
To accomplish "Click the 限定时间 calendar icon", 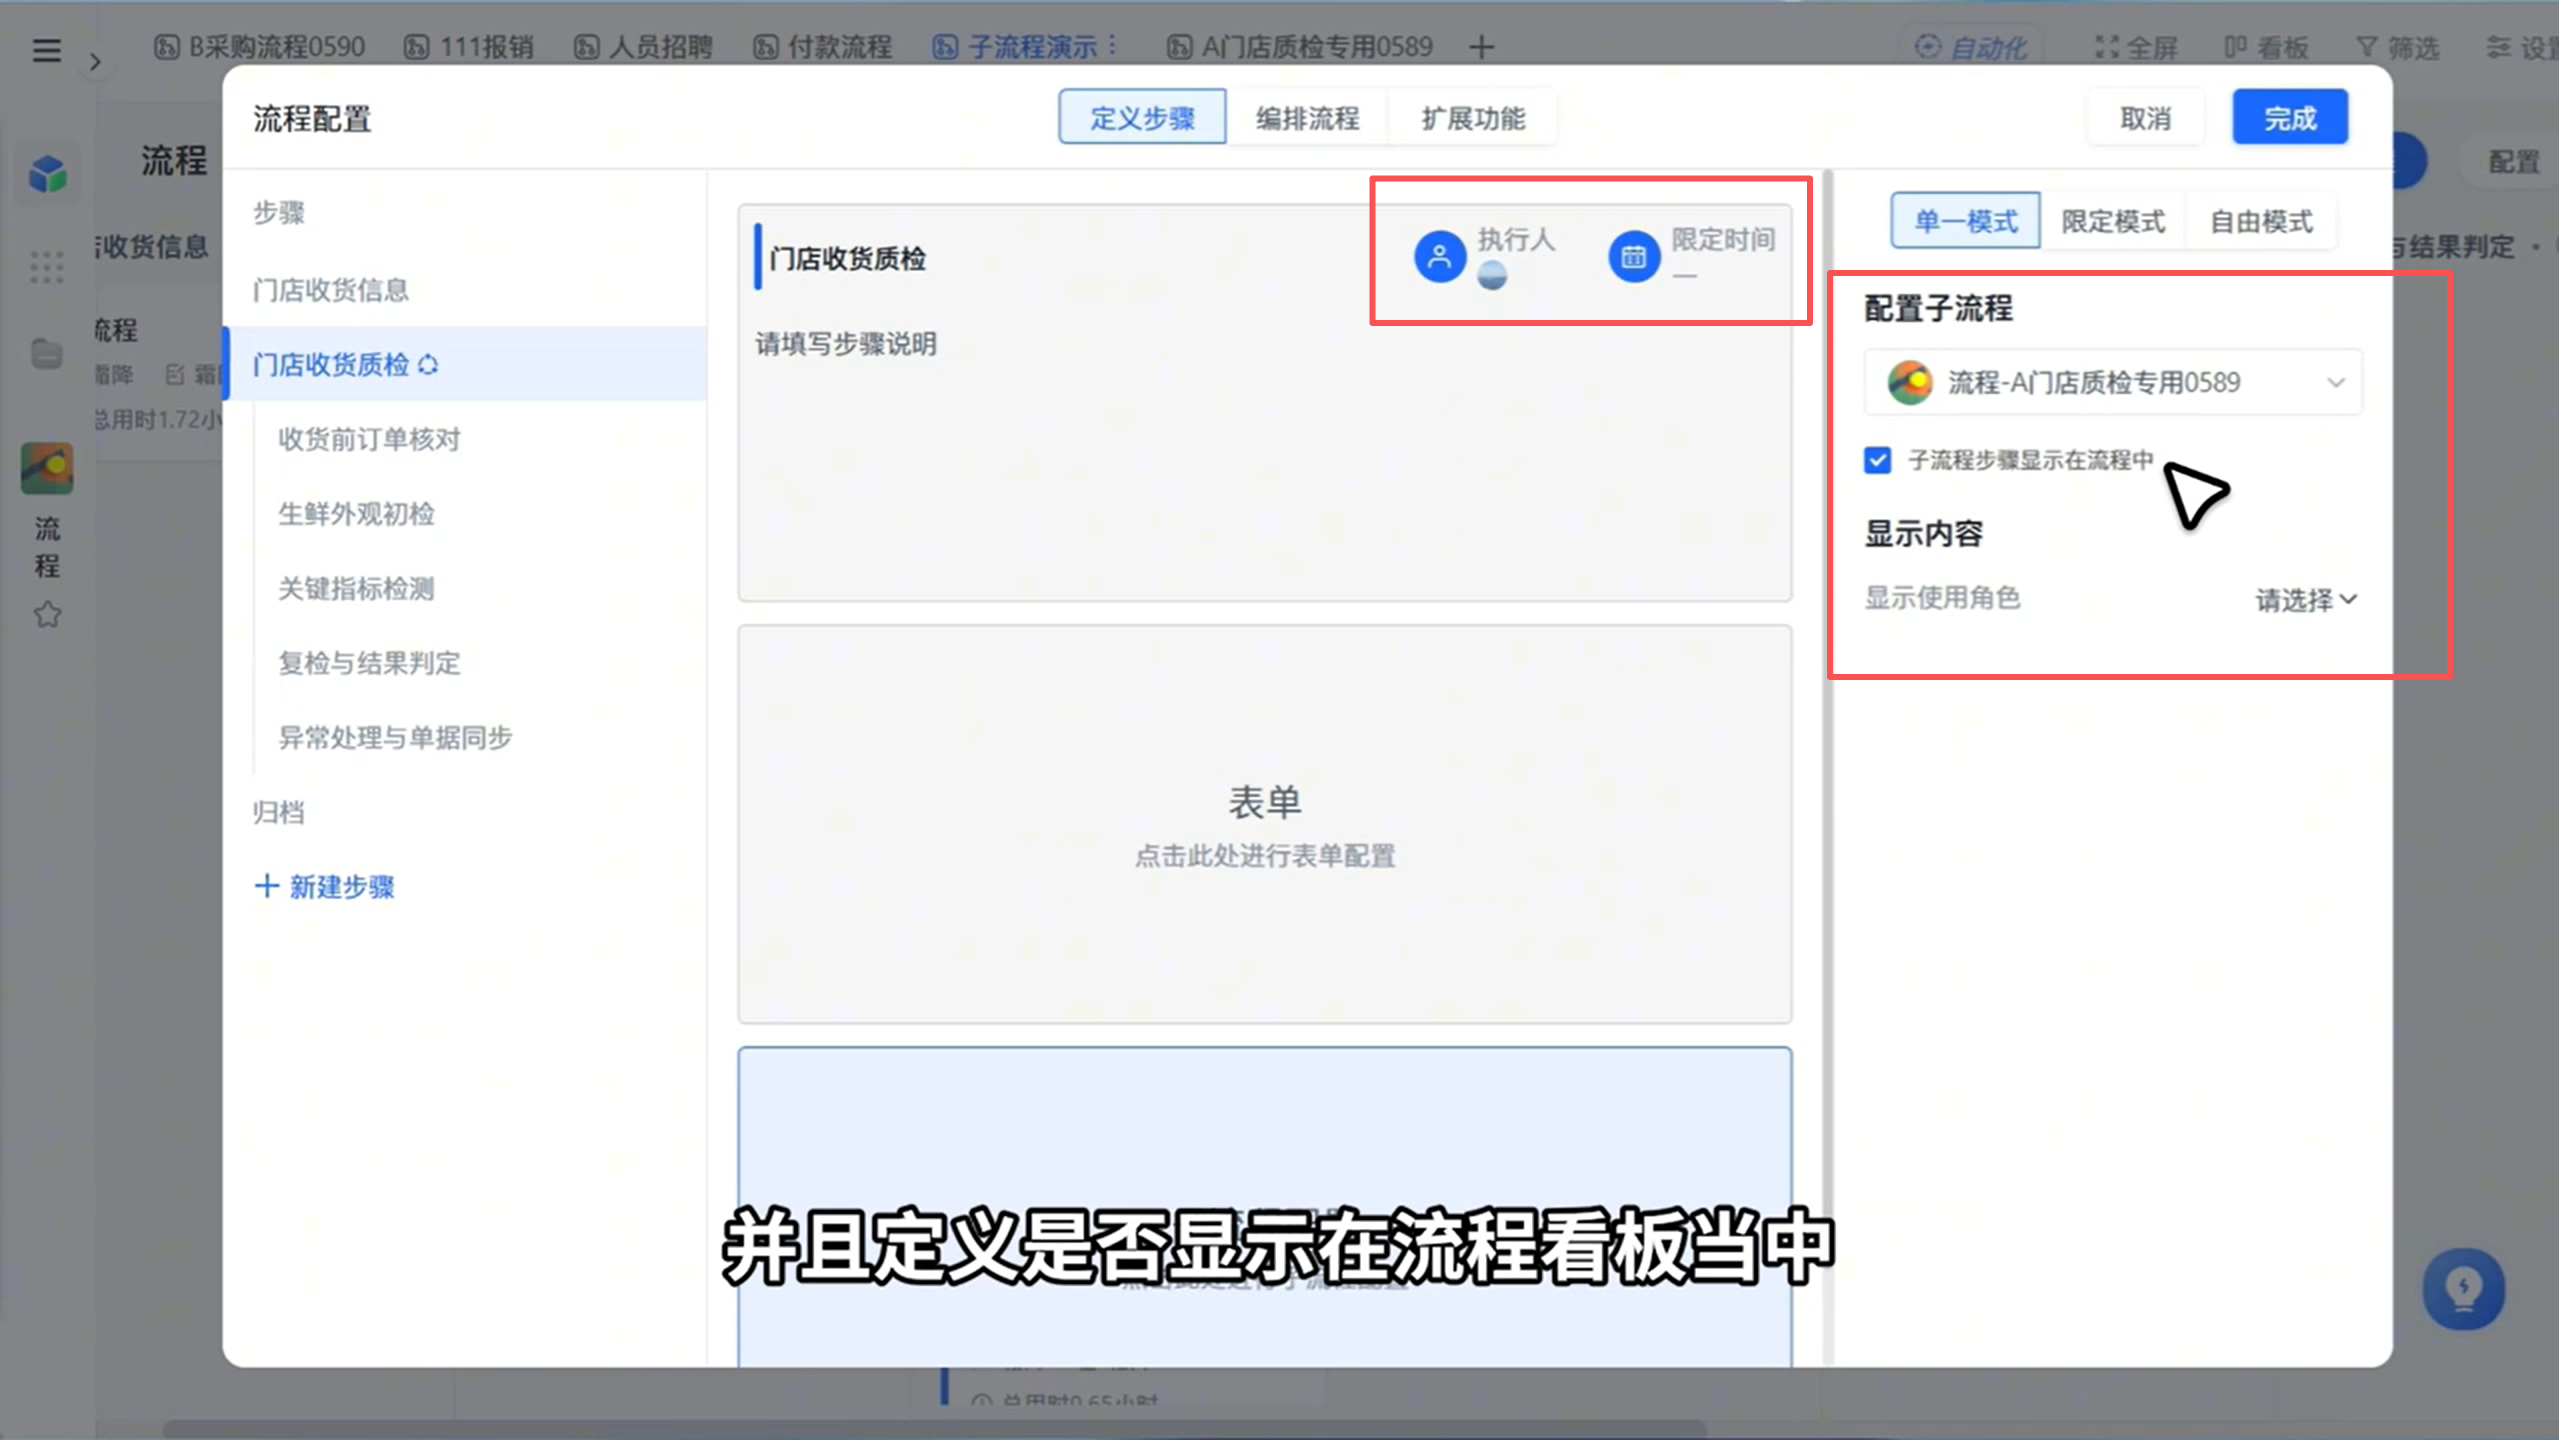I will click(1633, 257).
